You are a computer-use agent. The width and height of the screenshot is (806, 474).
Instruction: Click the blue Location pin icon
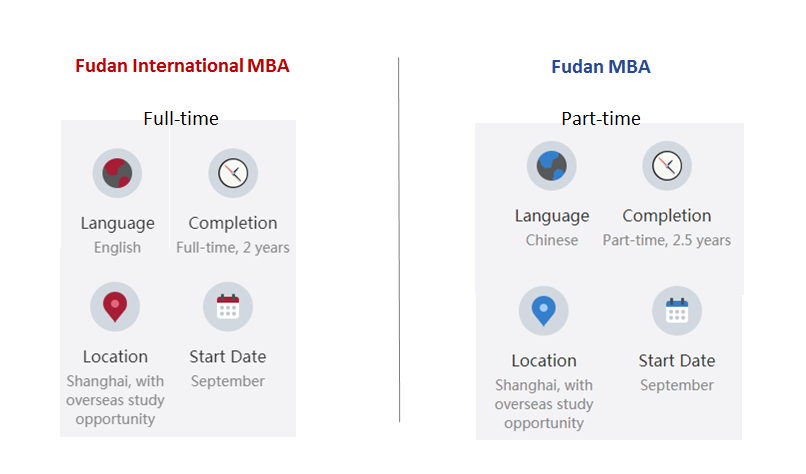[x=543, y=311]
